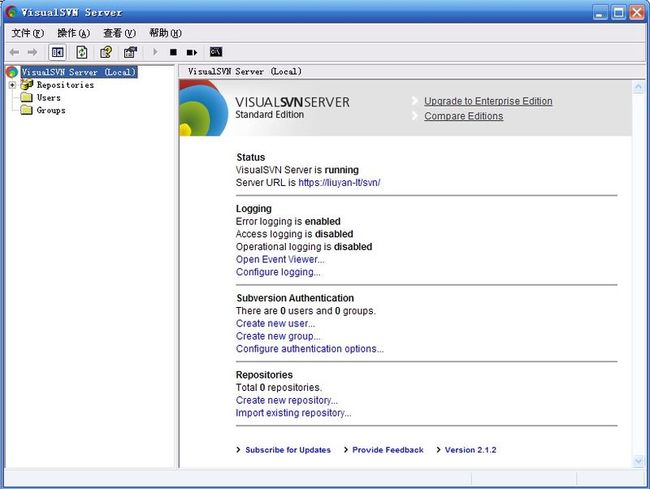Open the Properties toolbar icon
Screen dimensions: 650x489
tap(131, 52)
